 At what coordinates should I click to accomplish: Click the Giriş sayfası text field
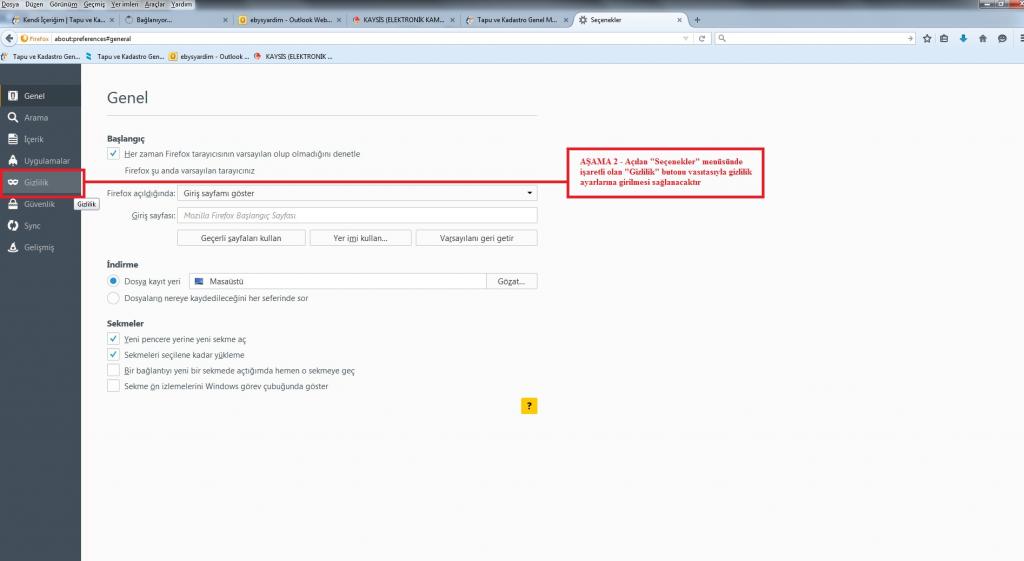click(357, 215)
